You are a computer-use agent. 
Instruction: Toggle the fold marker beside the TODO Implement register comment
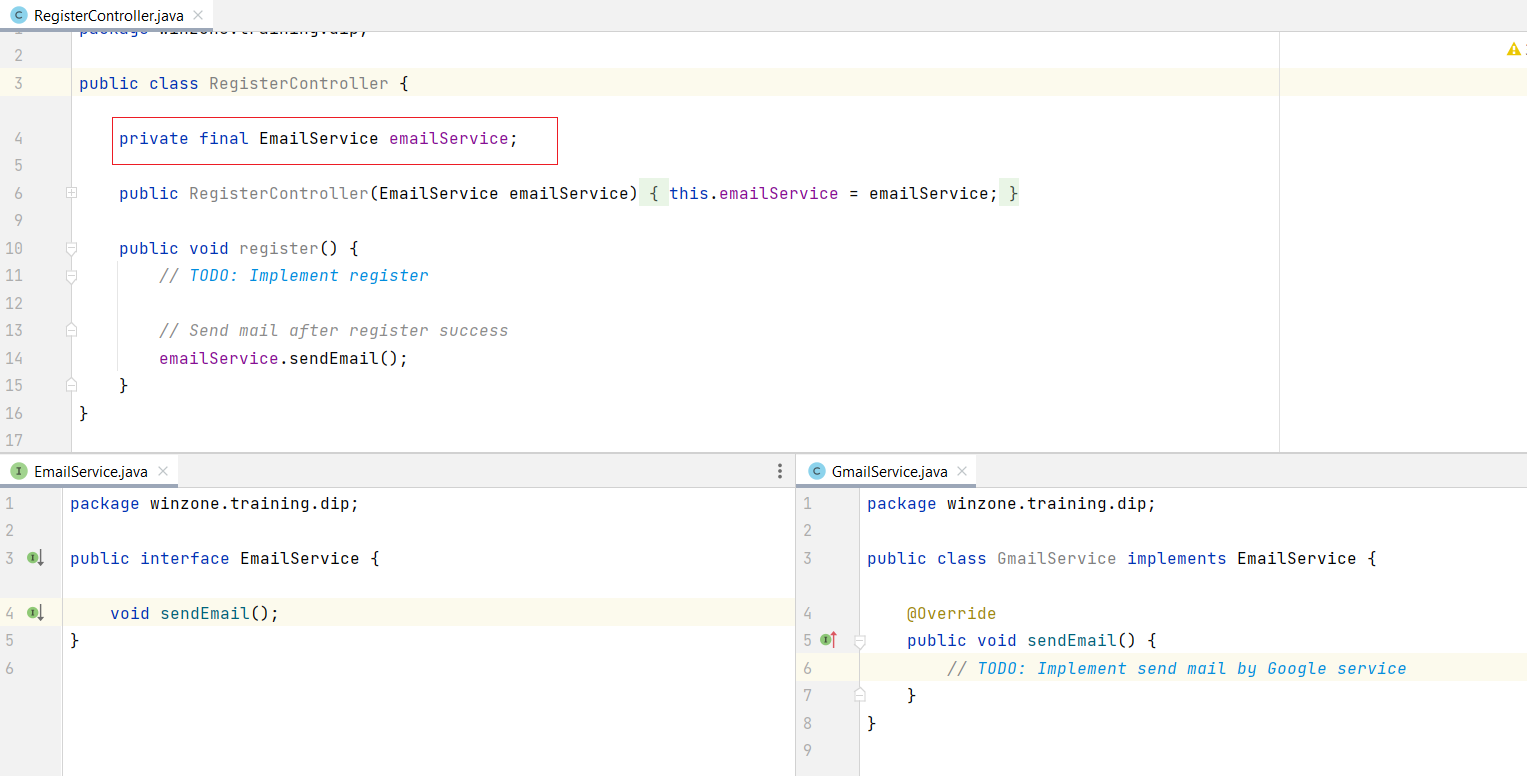coord(71,276)
